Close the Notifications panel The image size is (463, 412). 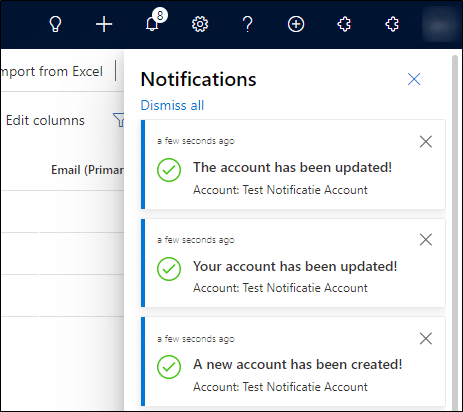pyautogui.click(x=414, y=79)
